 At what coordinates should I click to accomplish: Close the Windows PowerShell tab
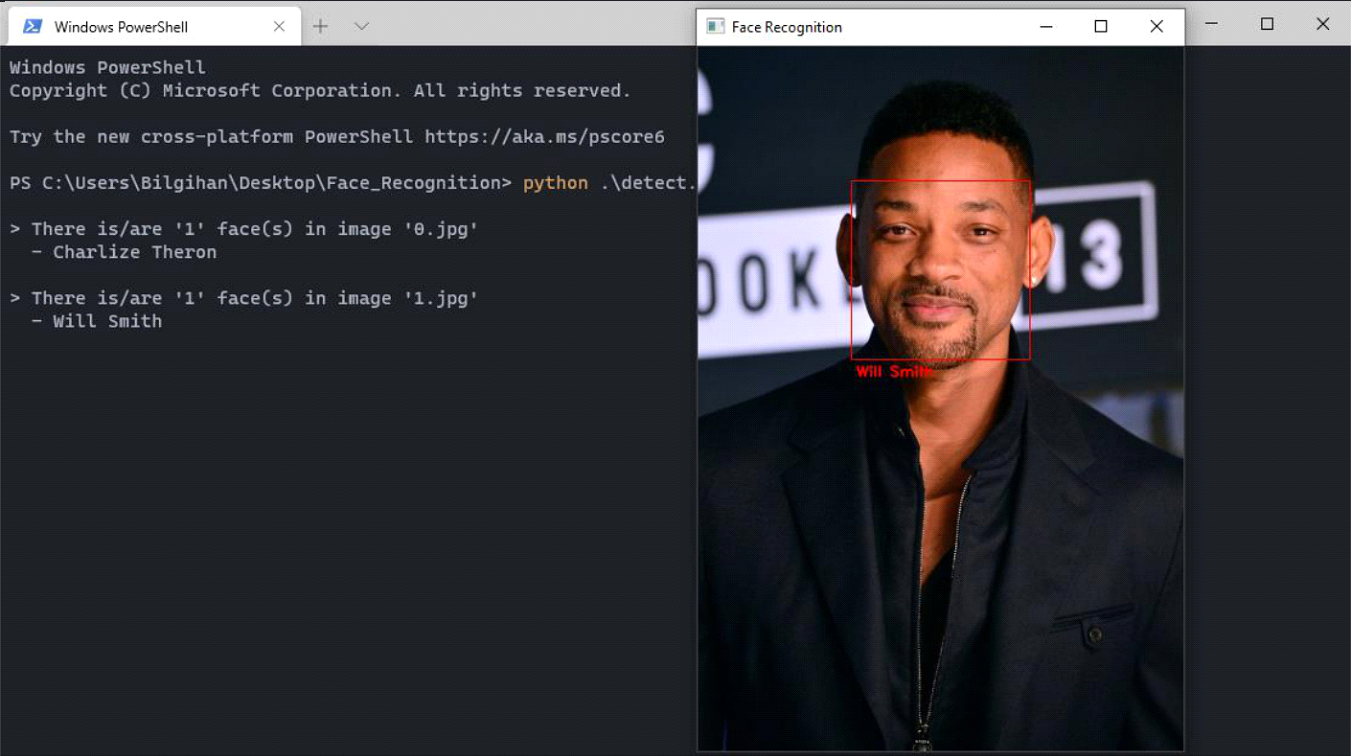(x=279, y=27)
